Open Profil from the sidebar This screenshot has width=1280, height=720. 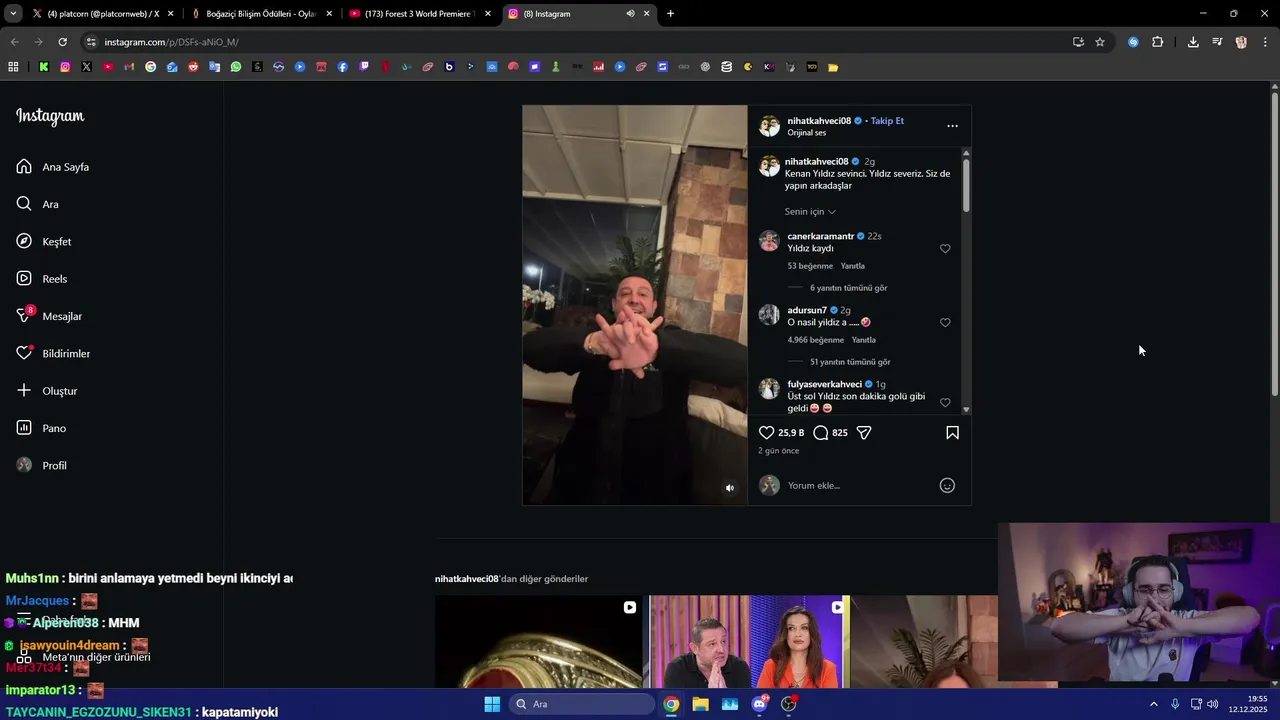(42, 466)
